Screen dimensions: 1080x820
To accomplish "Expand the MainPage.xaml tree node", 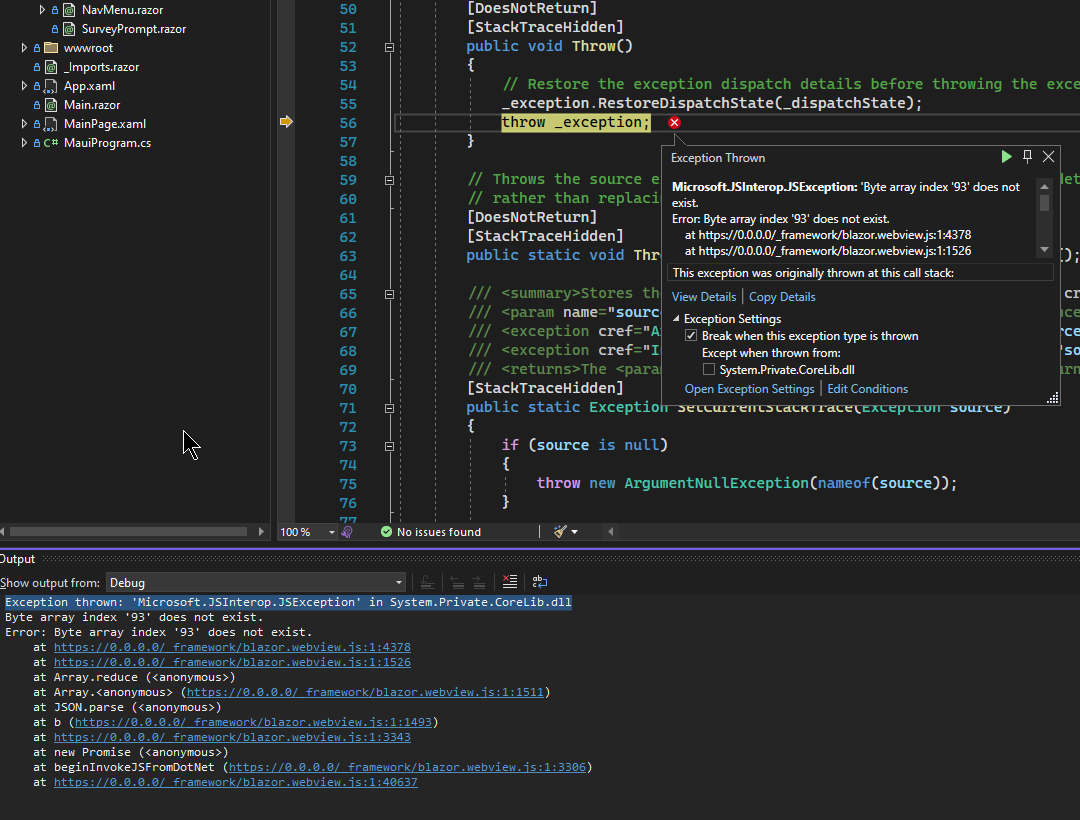I will point(24,124).
